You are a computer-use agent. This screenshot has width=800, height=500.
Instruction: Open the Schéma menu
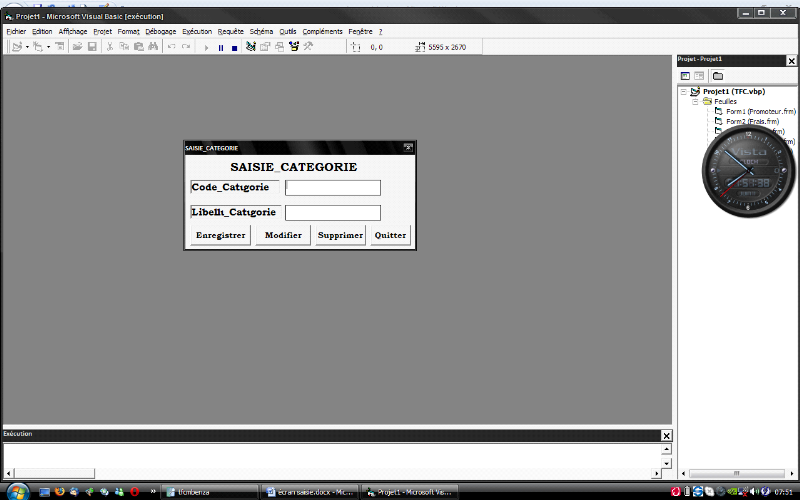[x=261, y=32]
